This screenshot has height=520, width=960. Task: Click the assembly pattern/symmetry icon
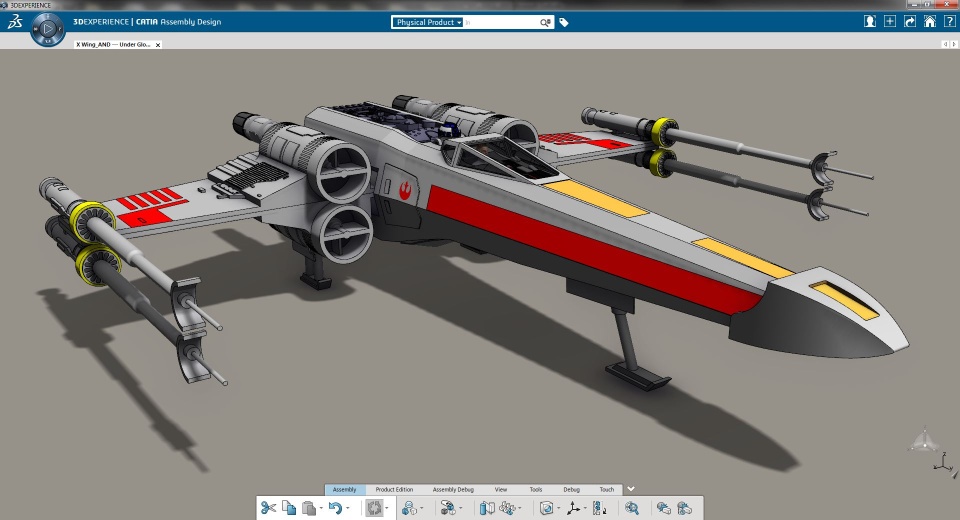point(487,508)
